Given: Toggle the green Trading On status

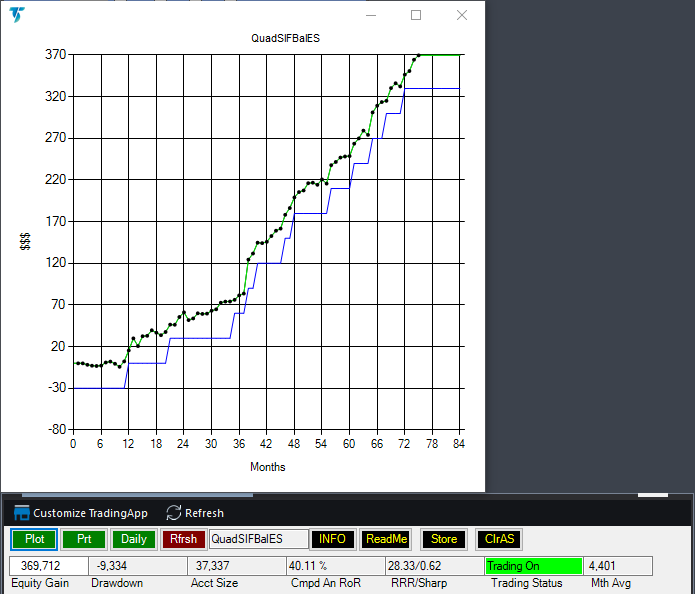Looking at the screenshot, I should [x=532, y=566].
